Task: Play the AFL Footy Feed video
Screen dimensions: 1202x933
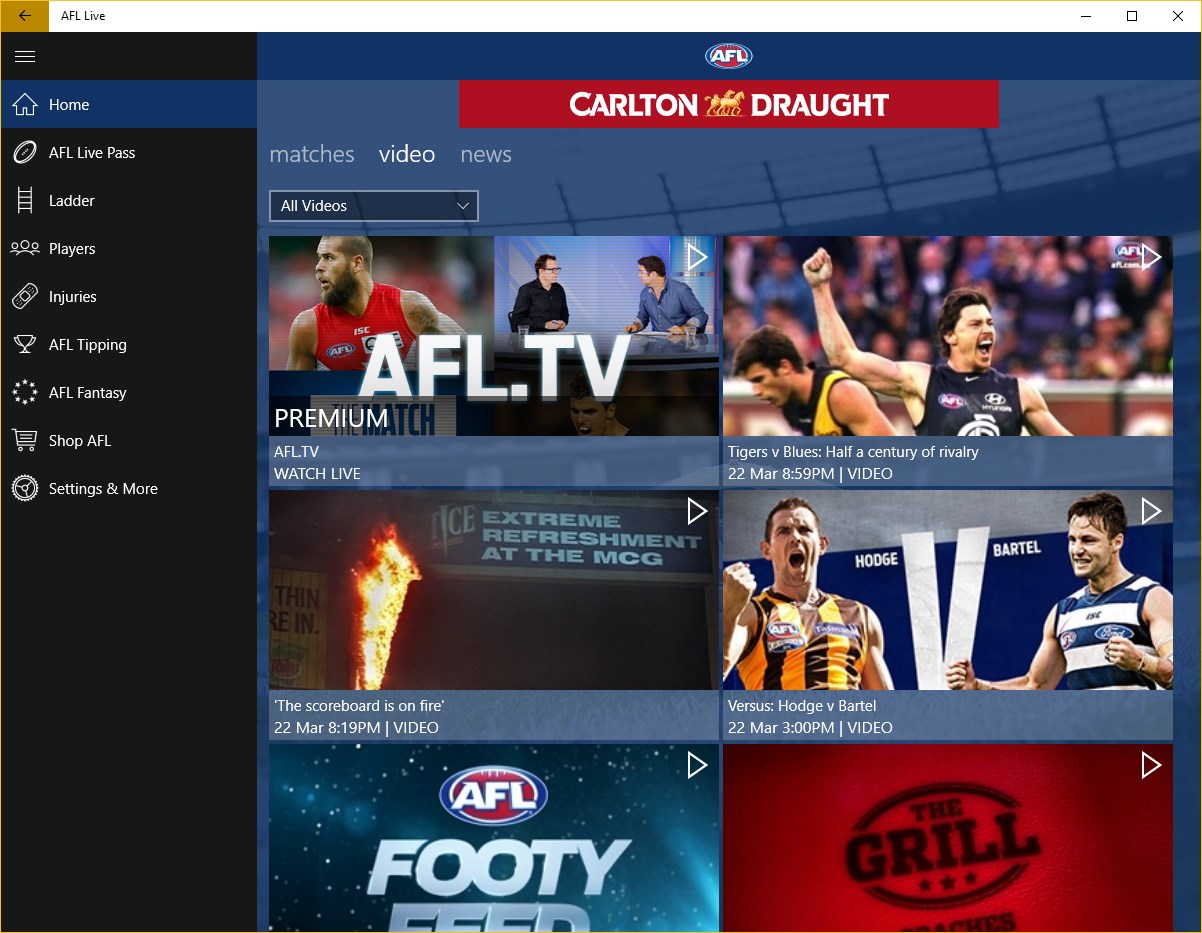Action: click(697, 765)
